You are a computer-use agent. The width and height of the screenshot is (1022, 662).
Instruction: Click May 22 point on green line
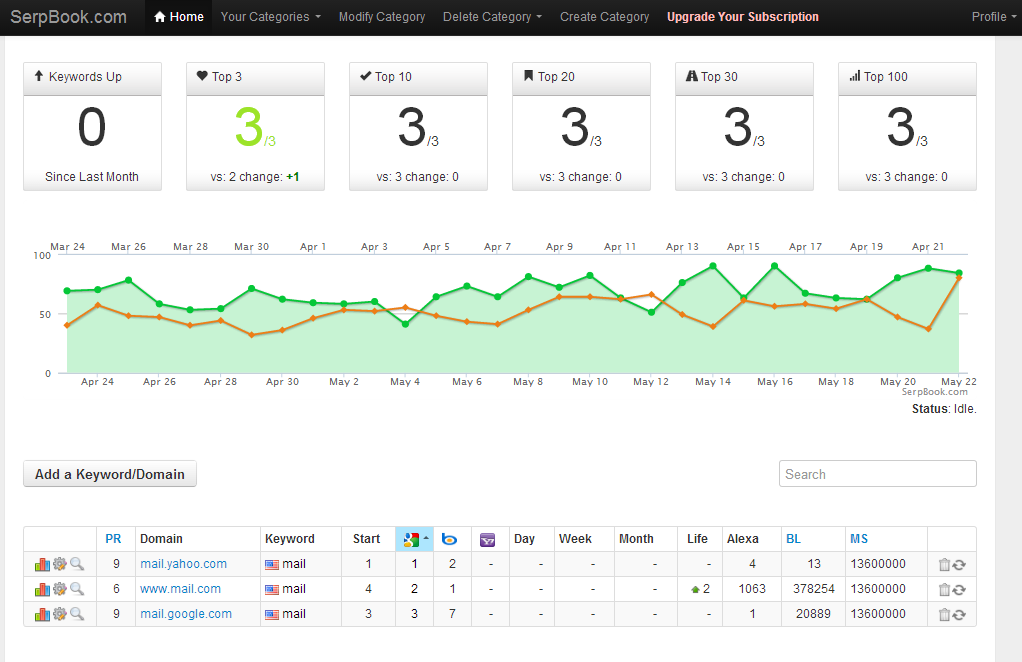959,273
